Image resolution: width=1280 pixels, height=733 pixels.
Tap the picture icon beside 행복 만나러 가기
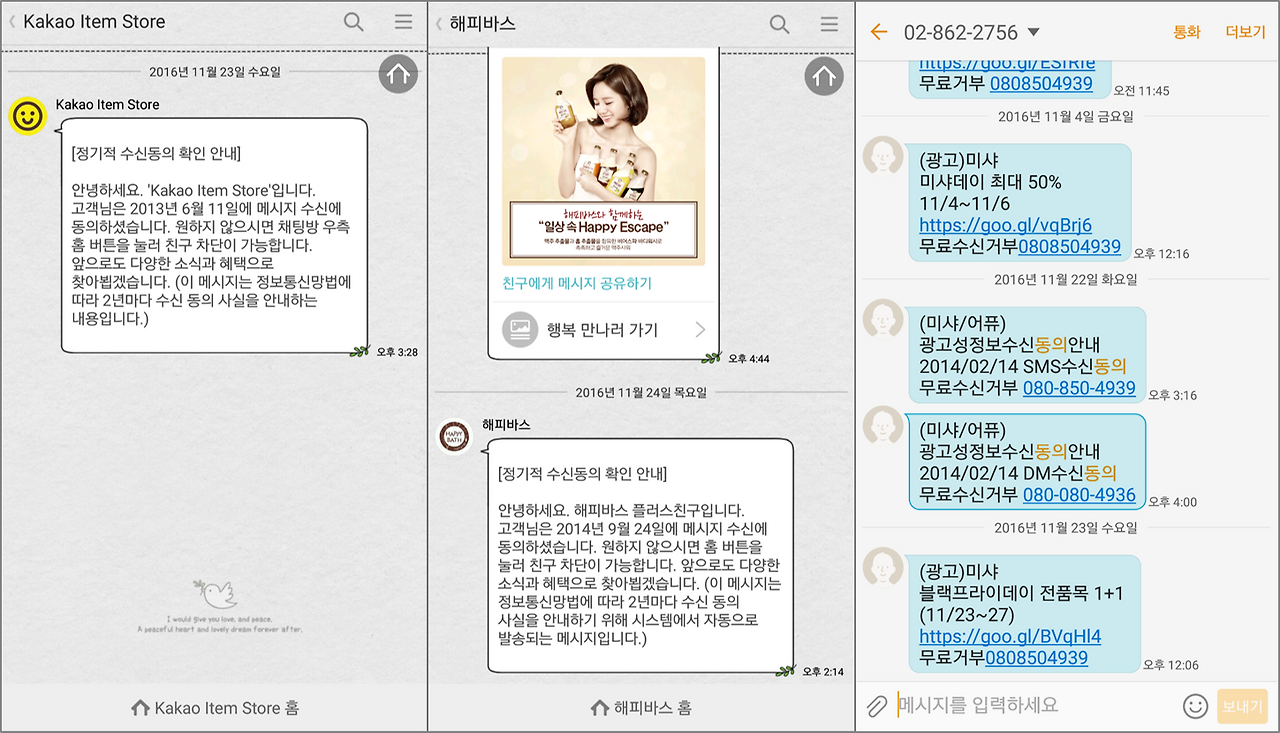point(520,330)
